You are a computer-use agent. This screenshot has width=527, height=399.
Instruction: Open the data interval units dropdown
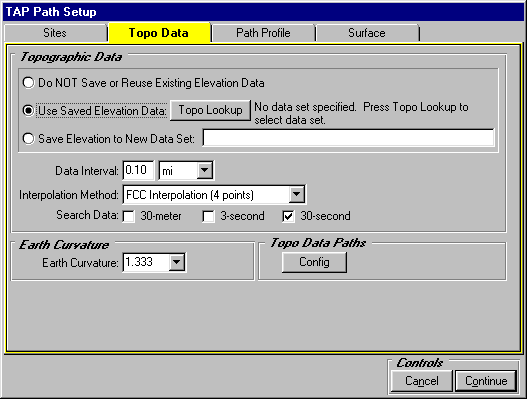click(205, 170)
